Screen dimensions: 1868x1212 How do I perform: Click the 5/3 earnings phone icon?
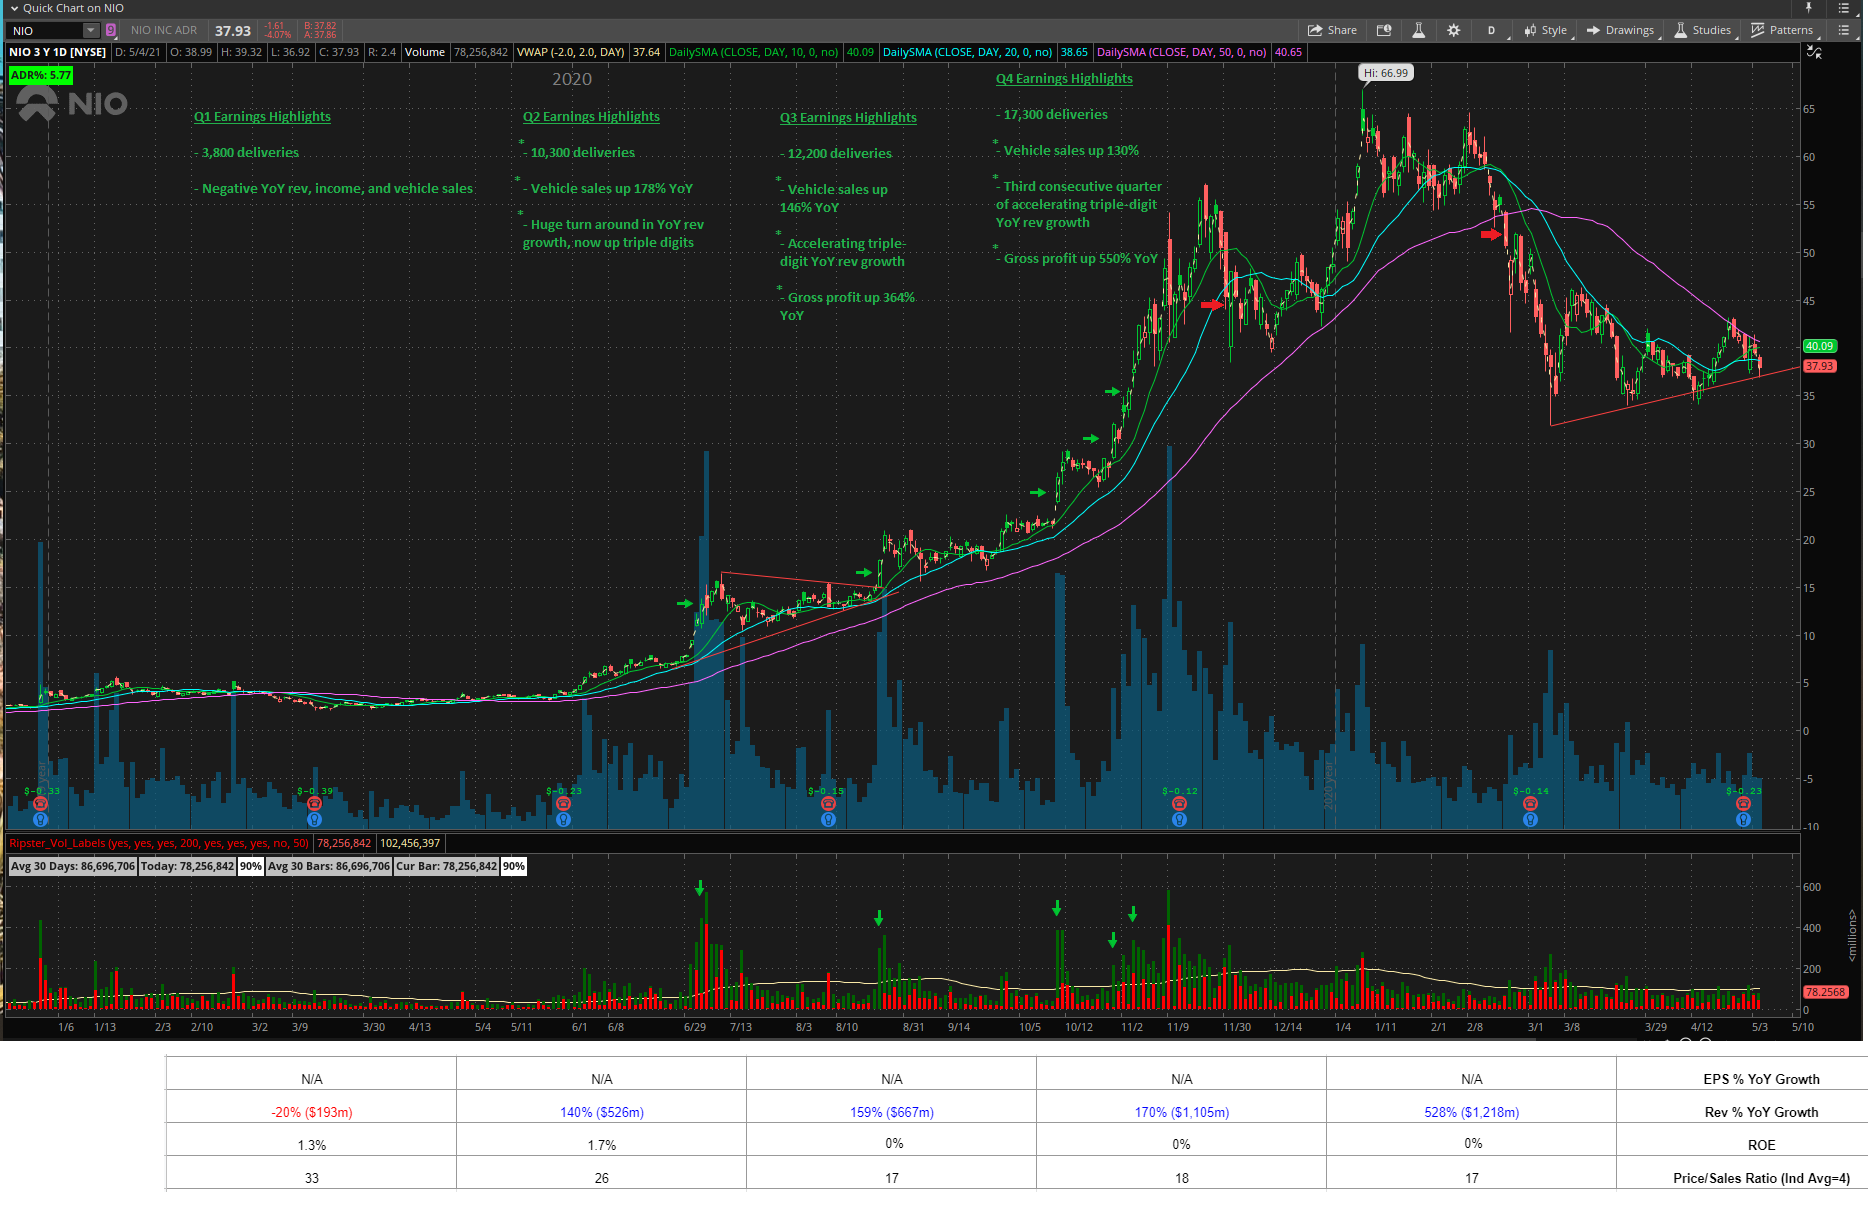[1743, 804]
